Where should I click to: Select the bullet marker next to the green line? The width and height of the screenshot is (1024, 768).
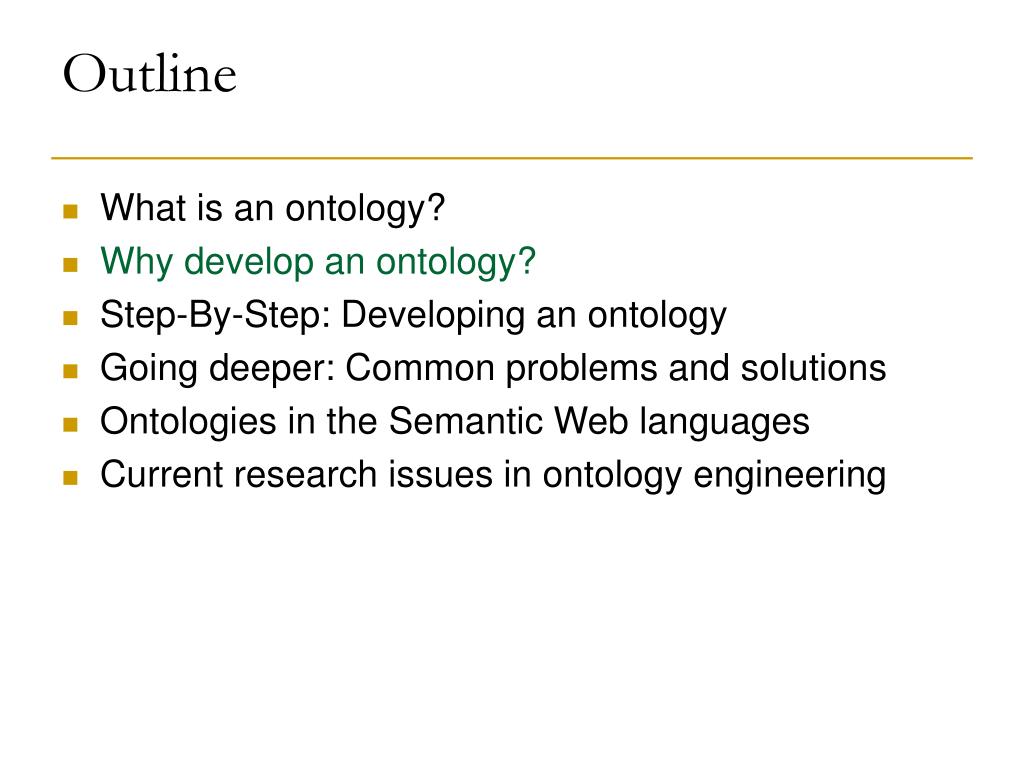[71, 264]
